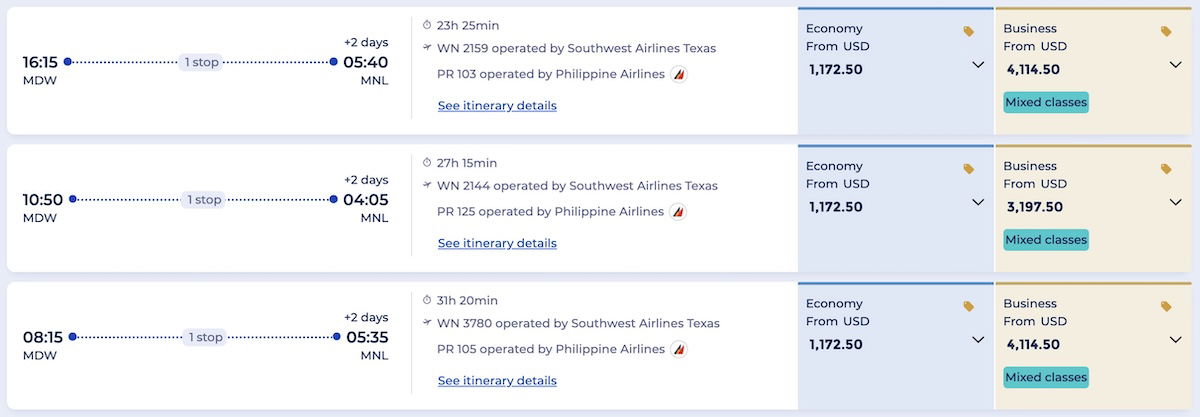Click the price tag icon on the 10:50 flight Economy fare
Image resolution: width=1200 pixels, height=417 pixels.
968,169
